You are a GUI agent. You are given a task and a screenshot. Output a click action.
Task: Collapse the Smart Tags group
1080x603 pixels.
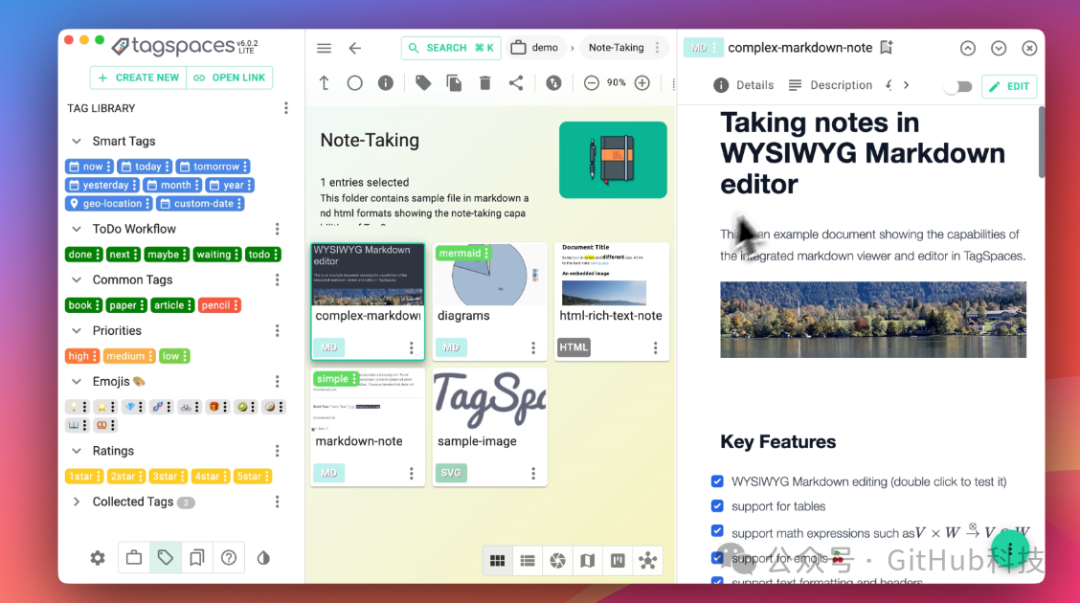pyautogui.click(x=76, y=141)
